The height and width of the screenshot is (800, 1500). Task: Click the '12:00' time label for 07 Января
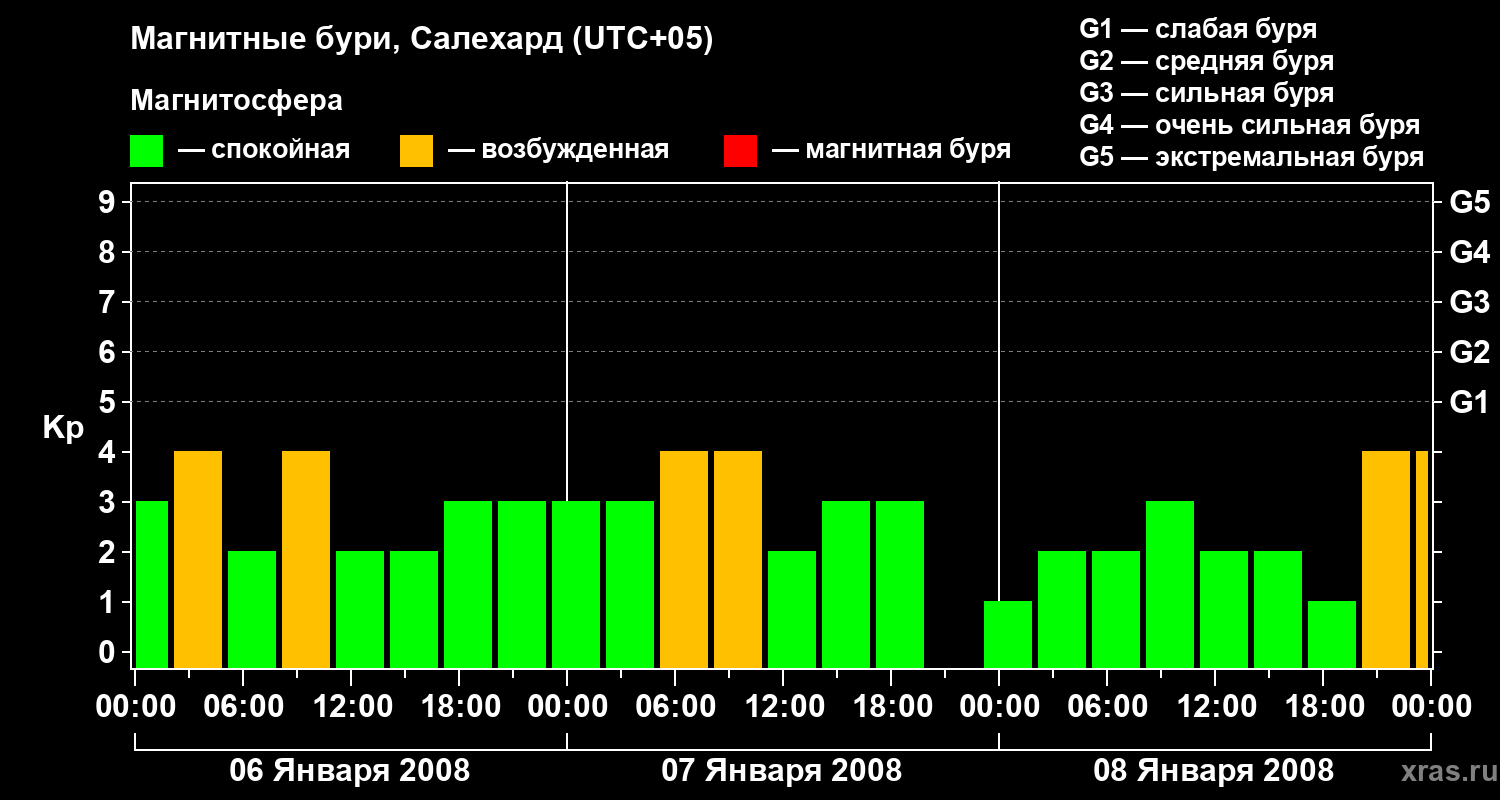click(x=783, y=707)
